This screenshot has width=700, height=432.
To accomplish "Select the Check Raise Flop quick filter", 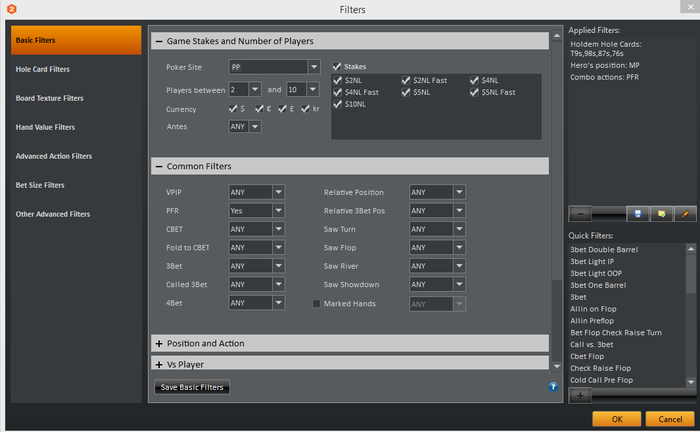I will pos(600,368).
